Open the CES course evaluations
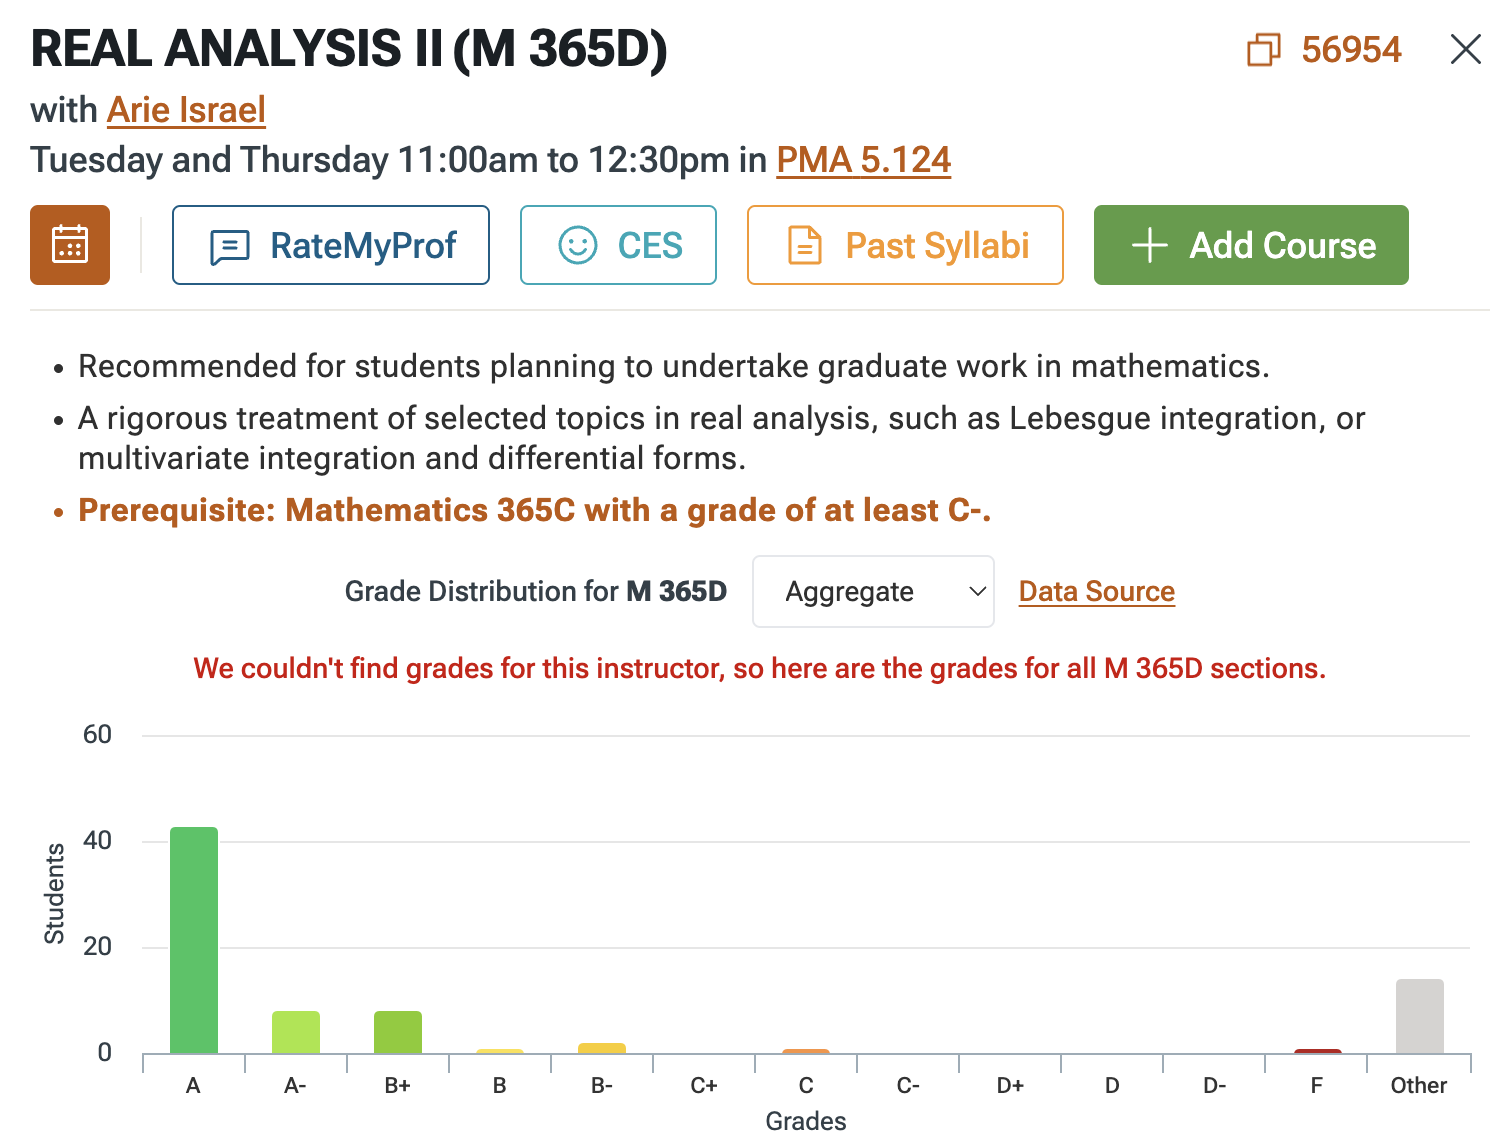The height and width of the screenshot is (1142, 1510). (618, 245)
